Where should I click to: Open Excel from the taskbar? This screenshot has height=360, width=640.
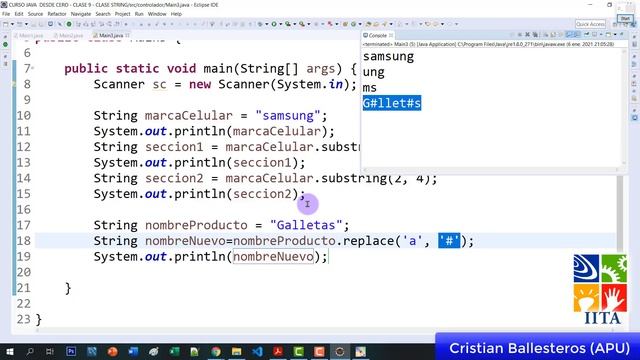175,351
